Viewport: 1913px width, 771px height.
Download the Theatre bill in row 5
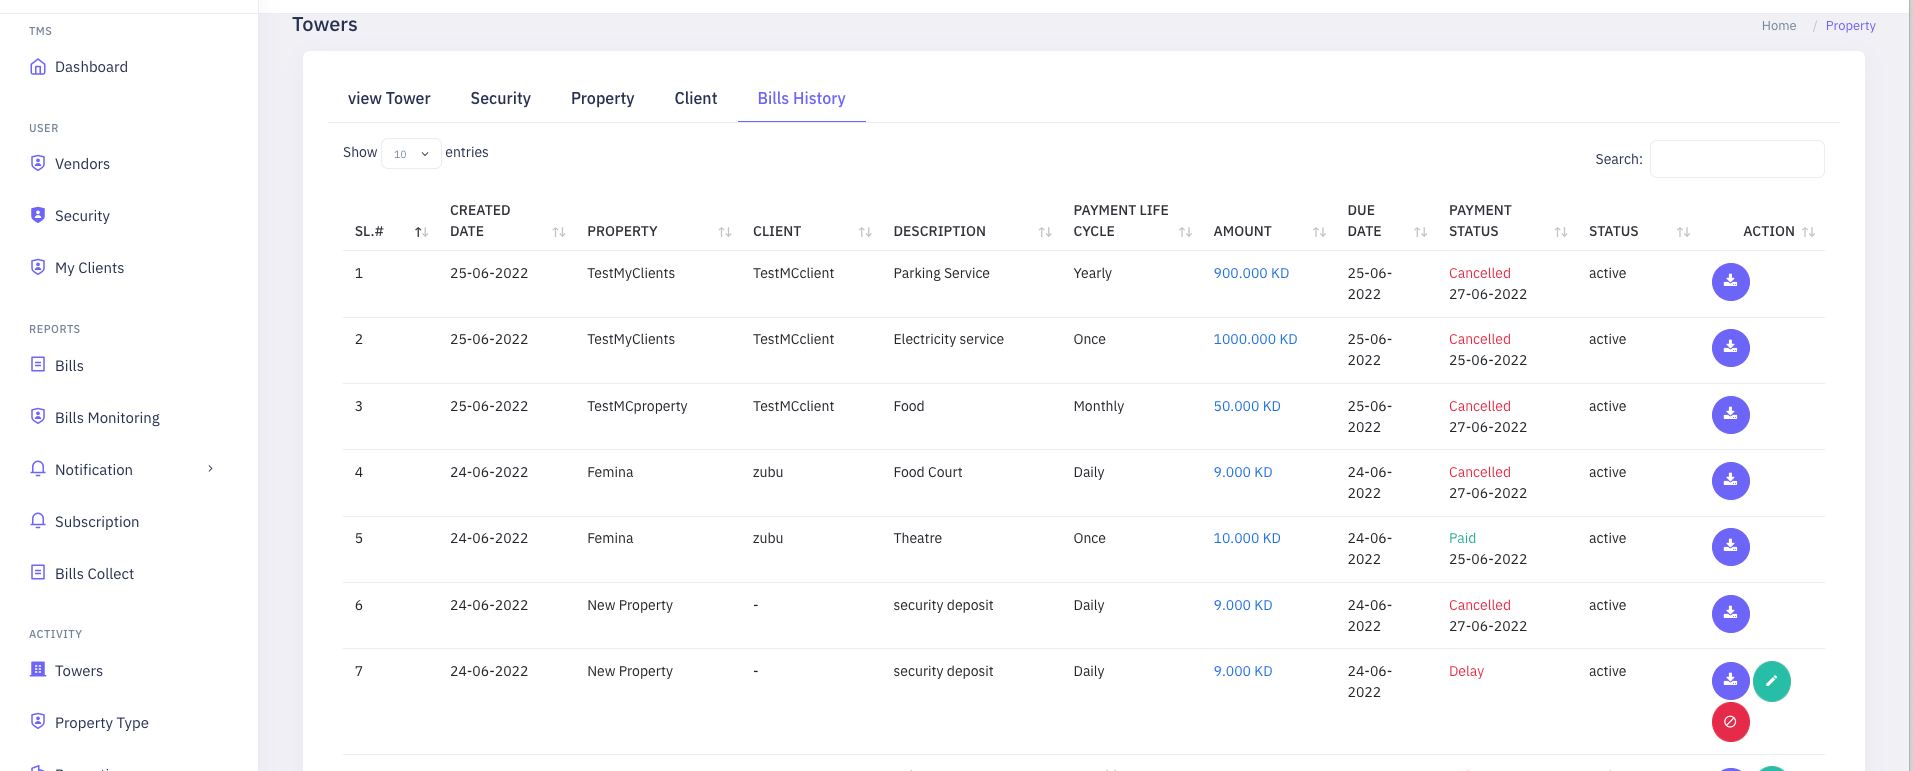click(x=1730, y=547)
